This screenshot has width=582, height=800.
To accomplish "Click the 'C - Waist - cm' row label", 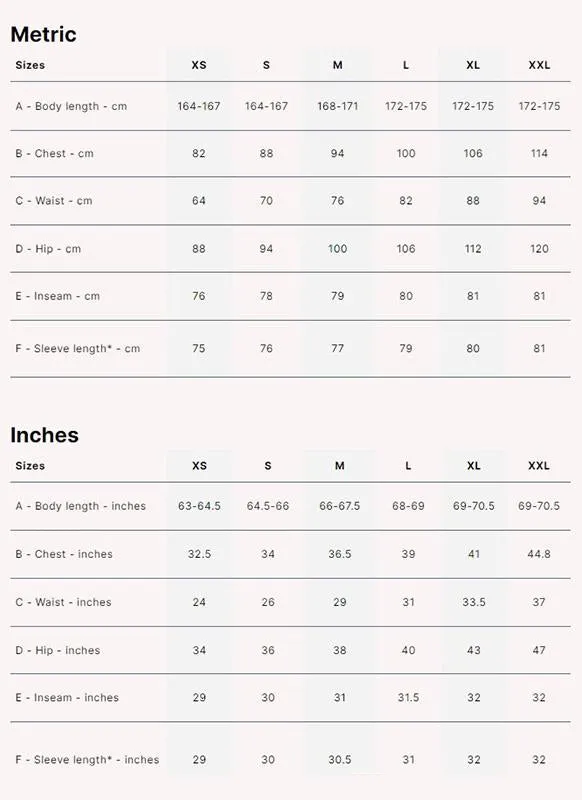I will (54, 201).
